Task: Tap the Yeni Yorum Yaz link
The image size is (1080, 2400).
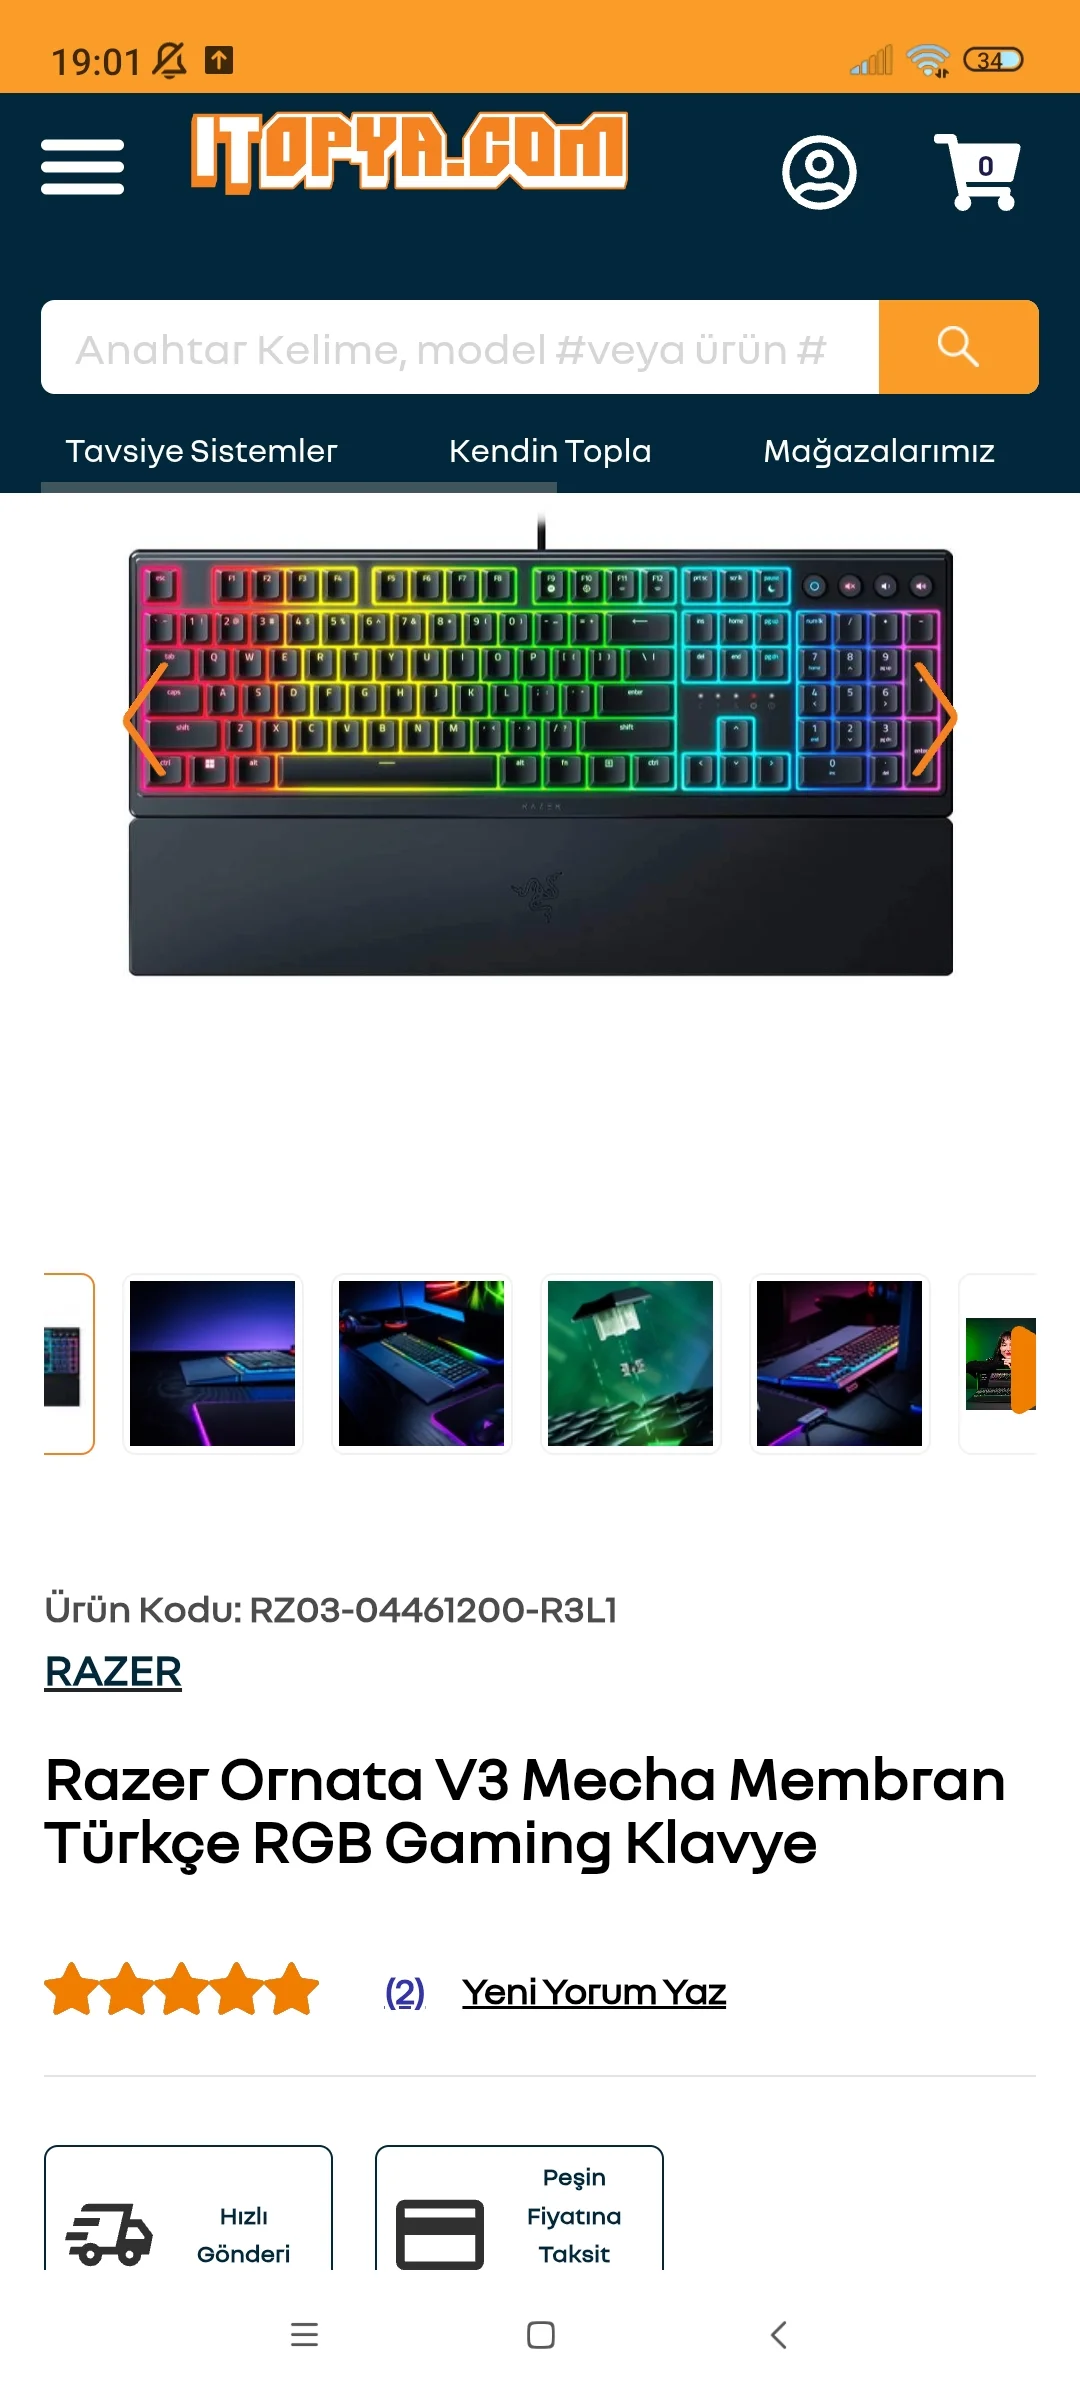Action: pos(594,1992)
